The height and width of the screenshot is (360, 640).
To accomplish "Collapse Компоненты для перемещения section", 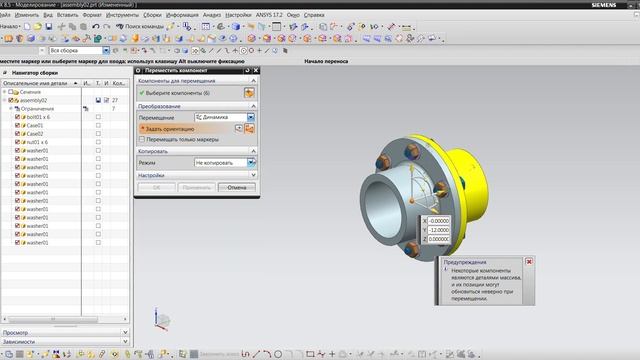I will tap(253, 80).
